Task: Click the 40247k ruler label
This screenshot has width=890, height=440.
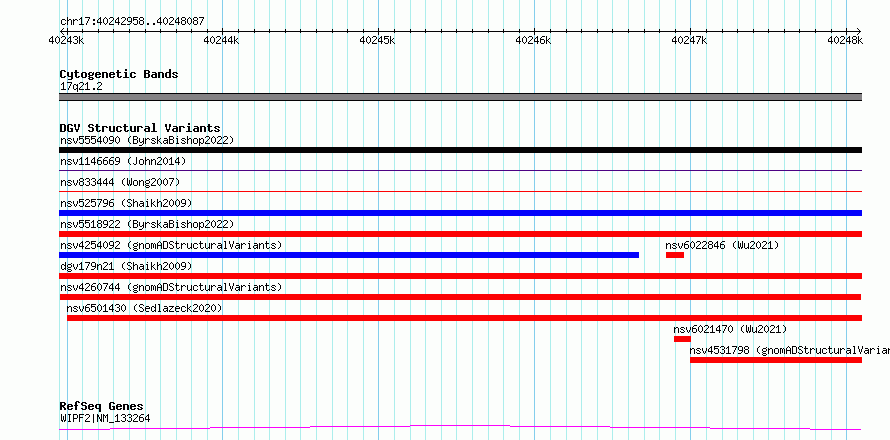Action: pos(690,40)
